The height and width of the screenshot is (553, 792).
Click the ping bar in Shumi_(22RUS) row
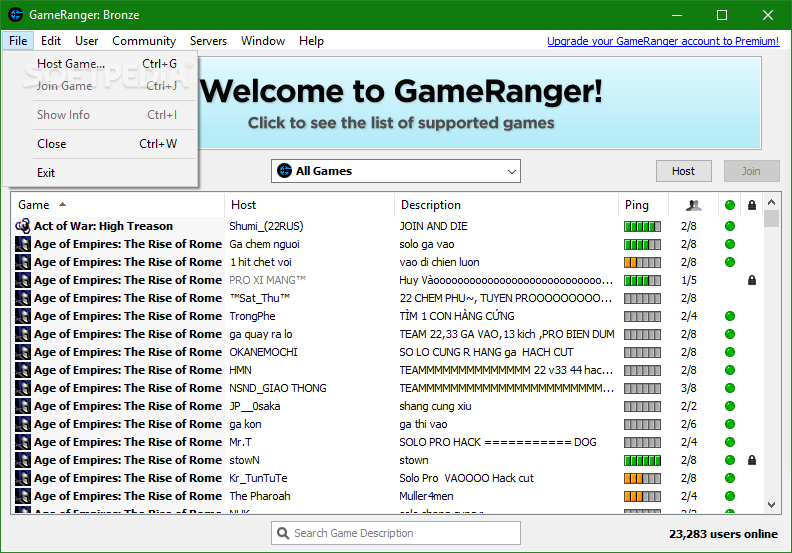(642, 226)
